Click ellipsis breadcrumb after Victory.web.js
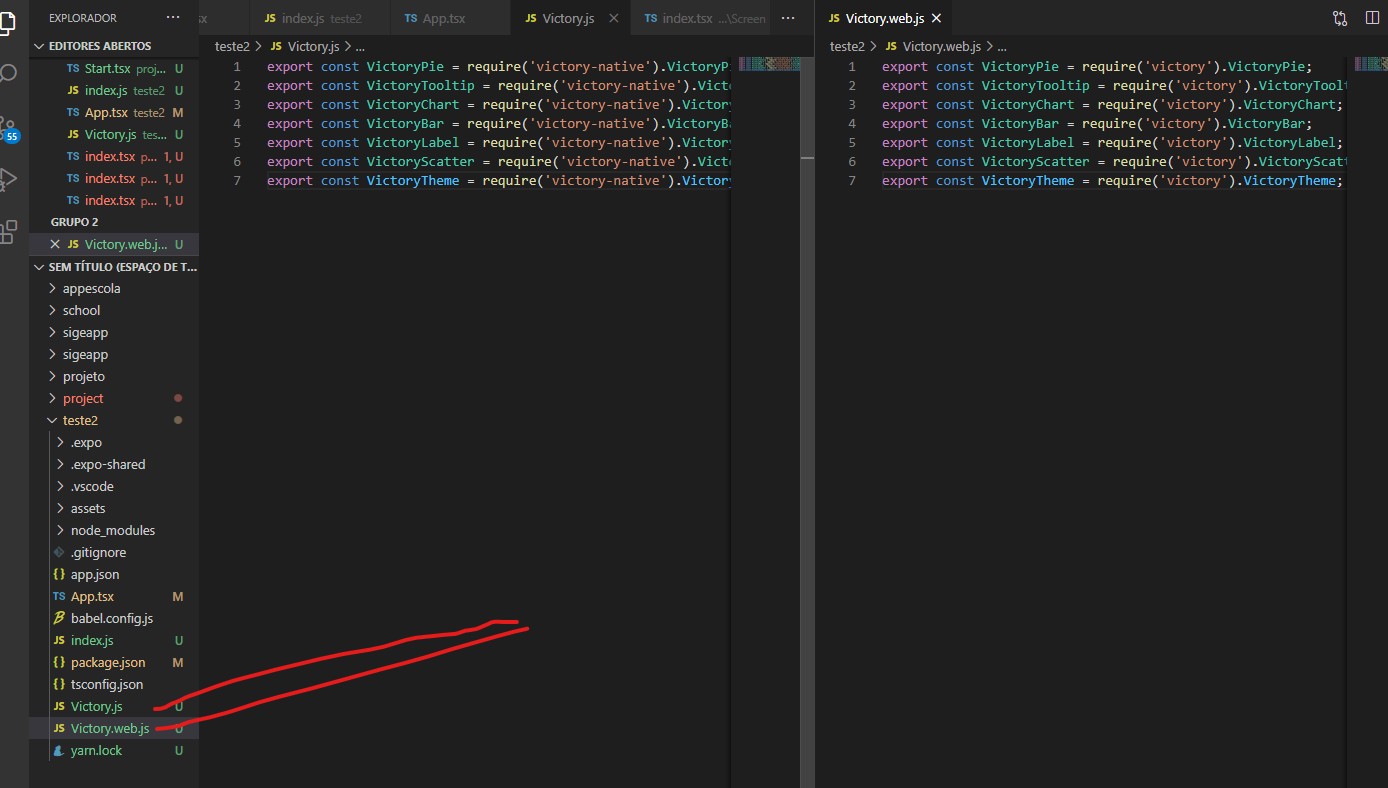The width and height of the screenshot is (1388, 788). (x=1001, y=46)
